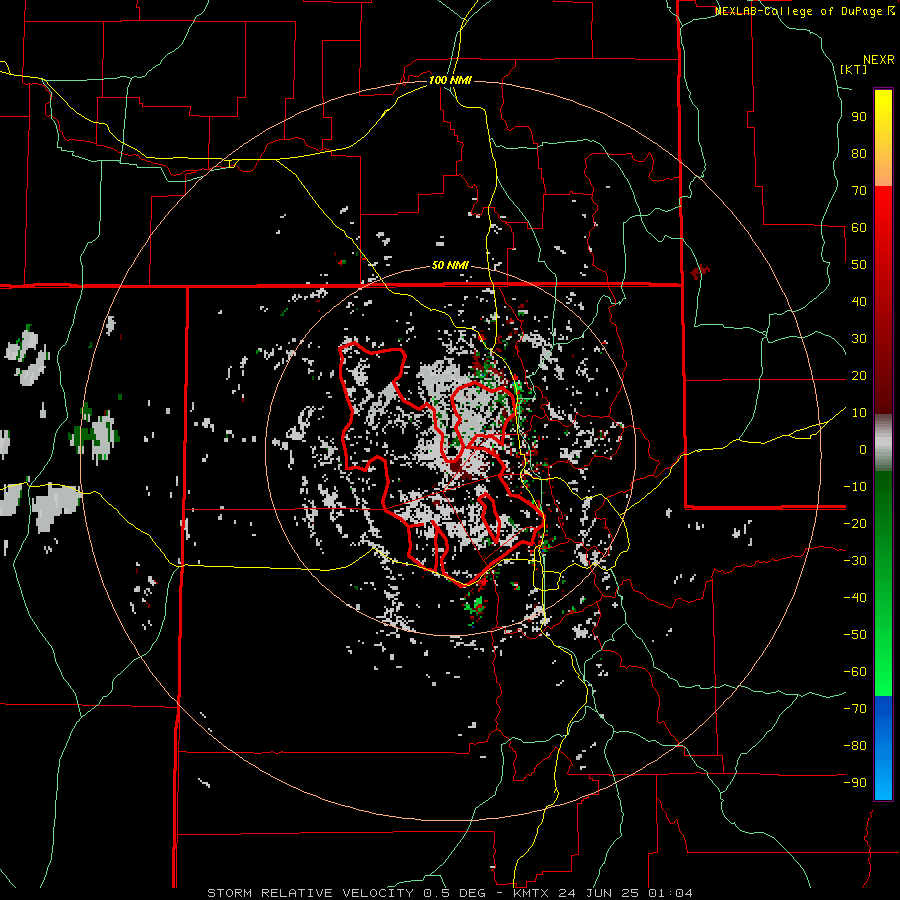
Task: Click the -40 value on velocity scale
Action: (855, 598)
